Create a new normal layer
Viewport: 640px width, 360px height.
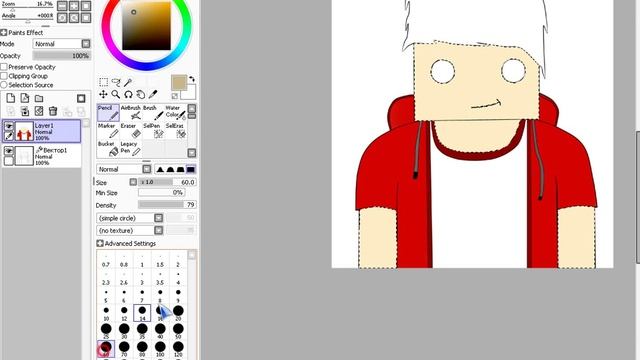(11, 98)
